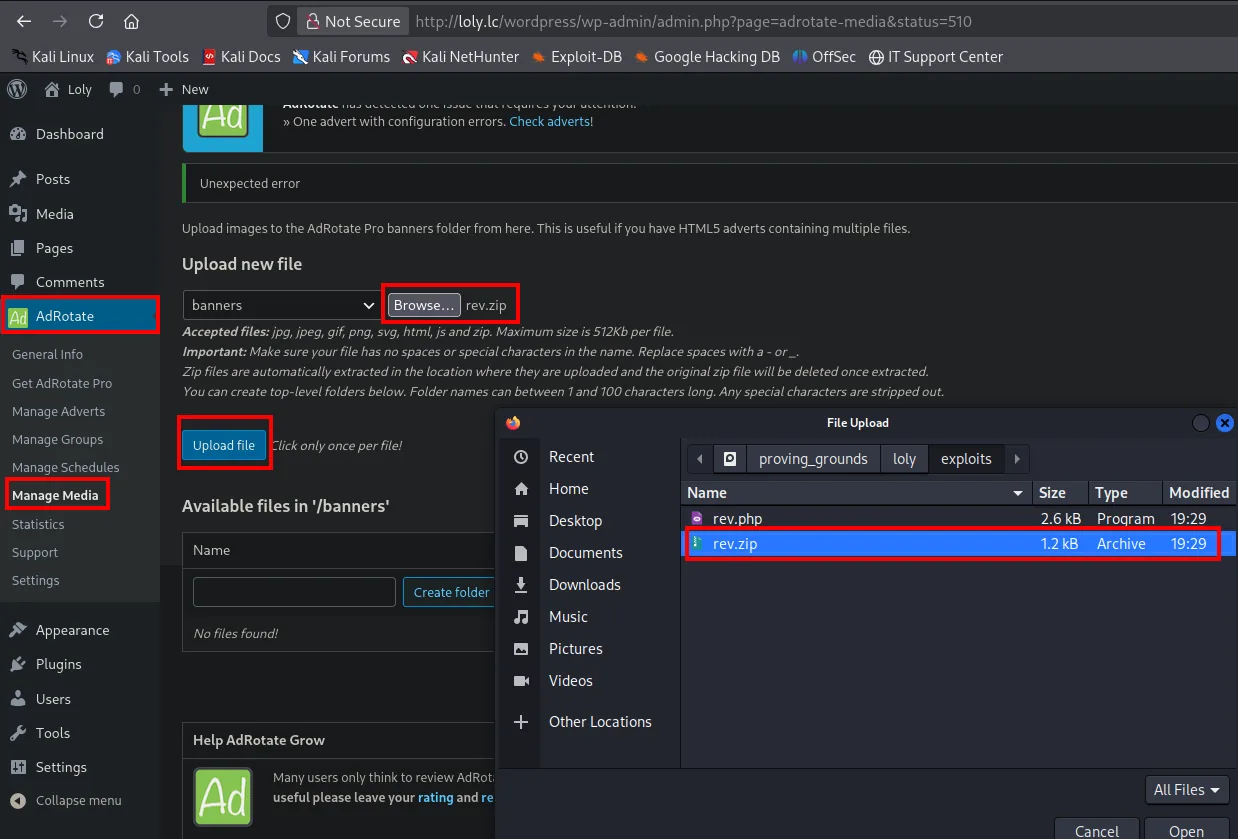
Task: Open the All Files filter dropdown
Action: coord(1187,790)
